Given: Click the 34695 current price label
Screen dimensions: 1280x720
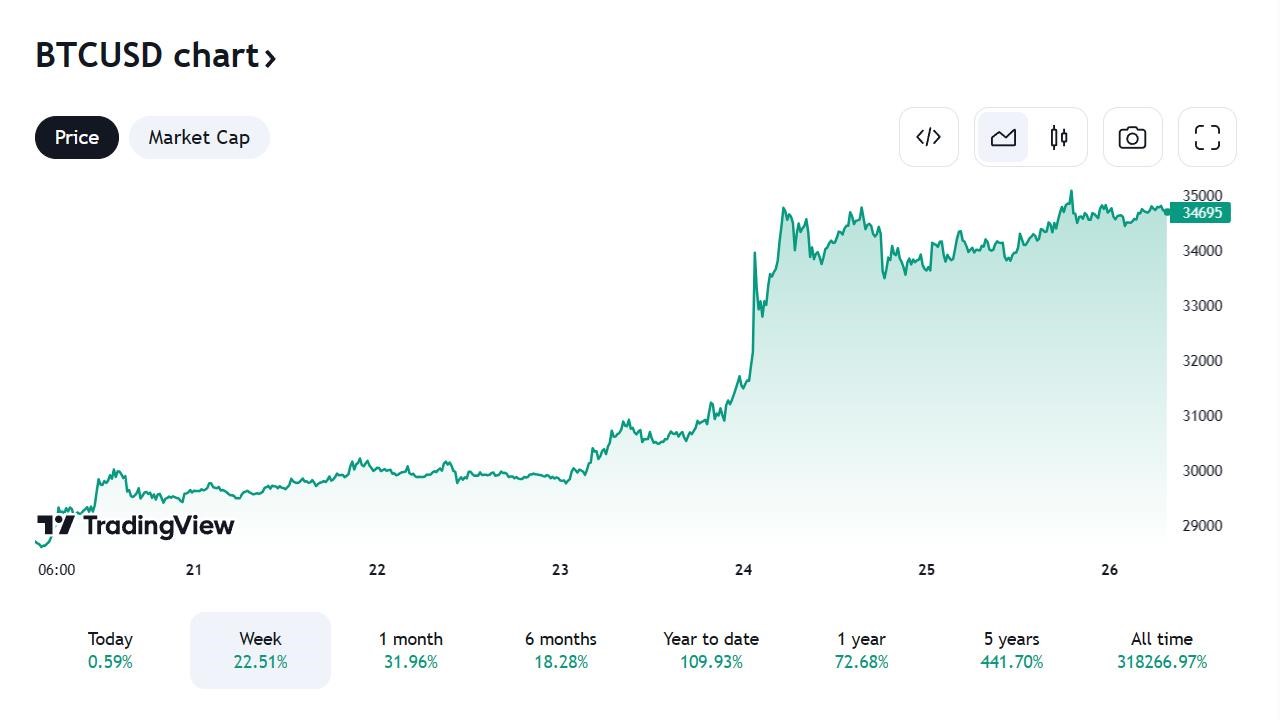Looking at the screenshot, I should tap(1200, 213).
